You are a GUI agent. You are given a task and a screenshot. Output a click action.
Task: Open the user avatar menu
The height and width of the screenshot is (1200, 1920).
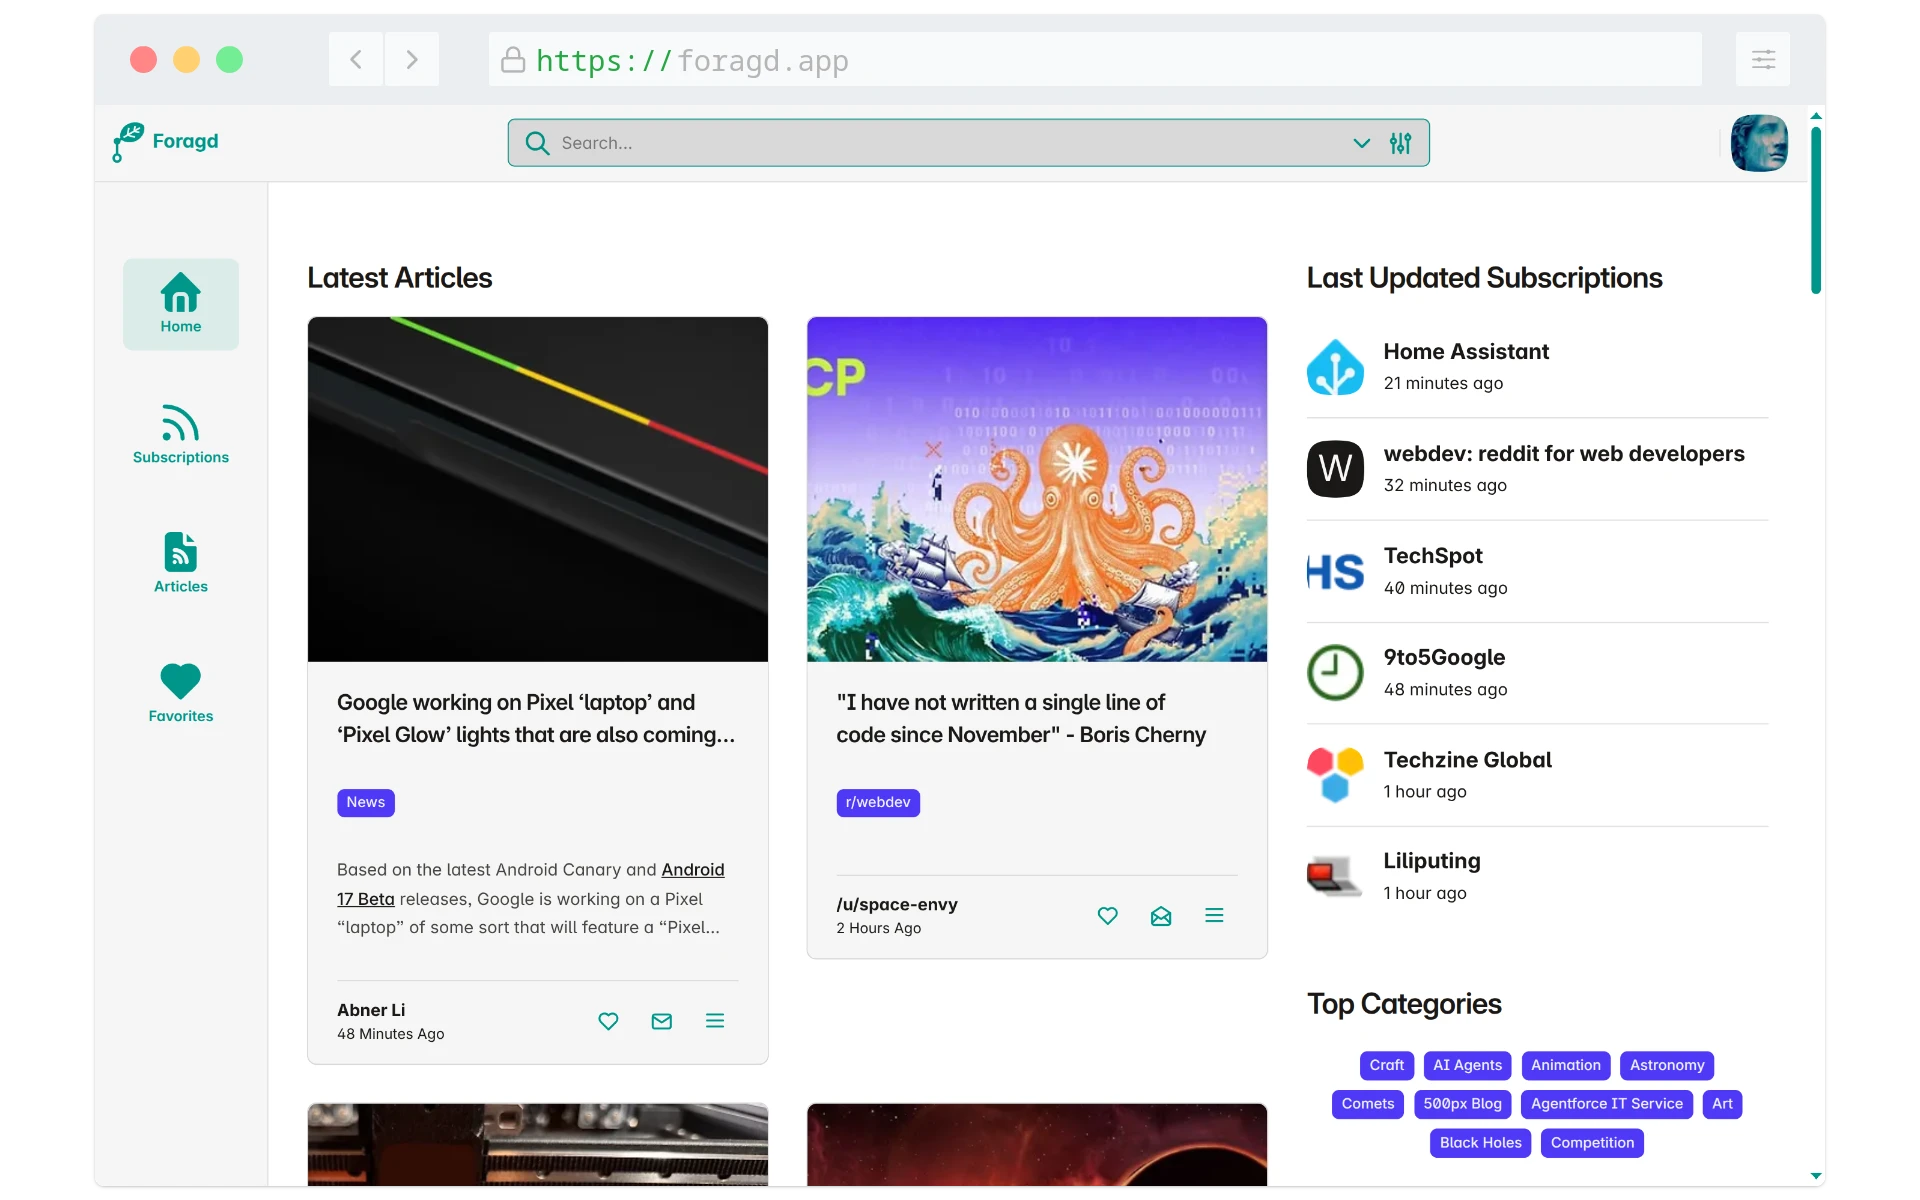1759,143
